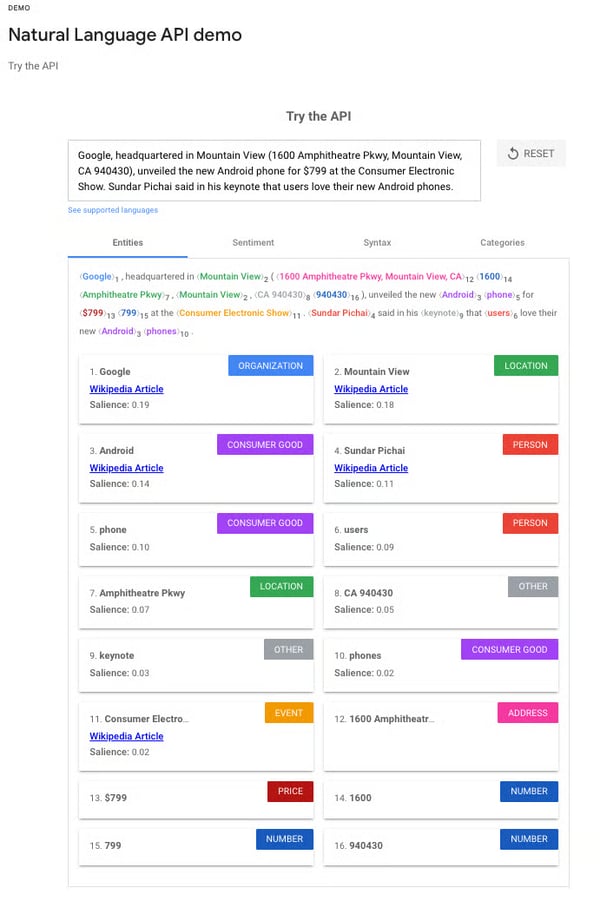Click the 4. Sundar Pichai card title
This screenshot has width=600, height=901.
370,450
